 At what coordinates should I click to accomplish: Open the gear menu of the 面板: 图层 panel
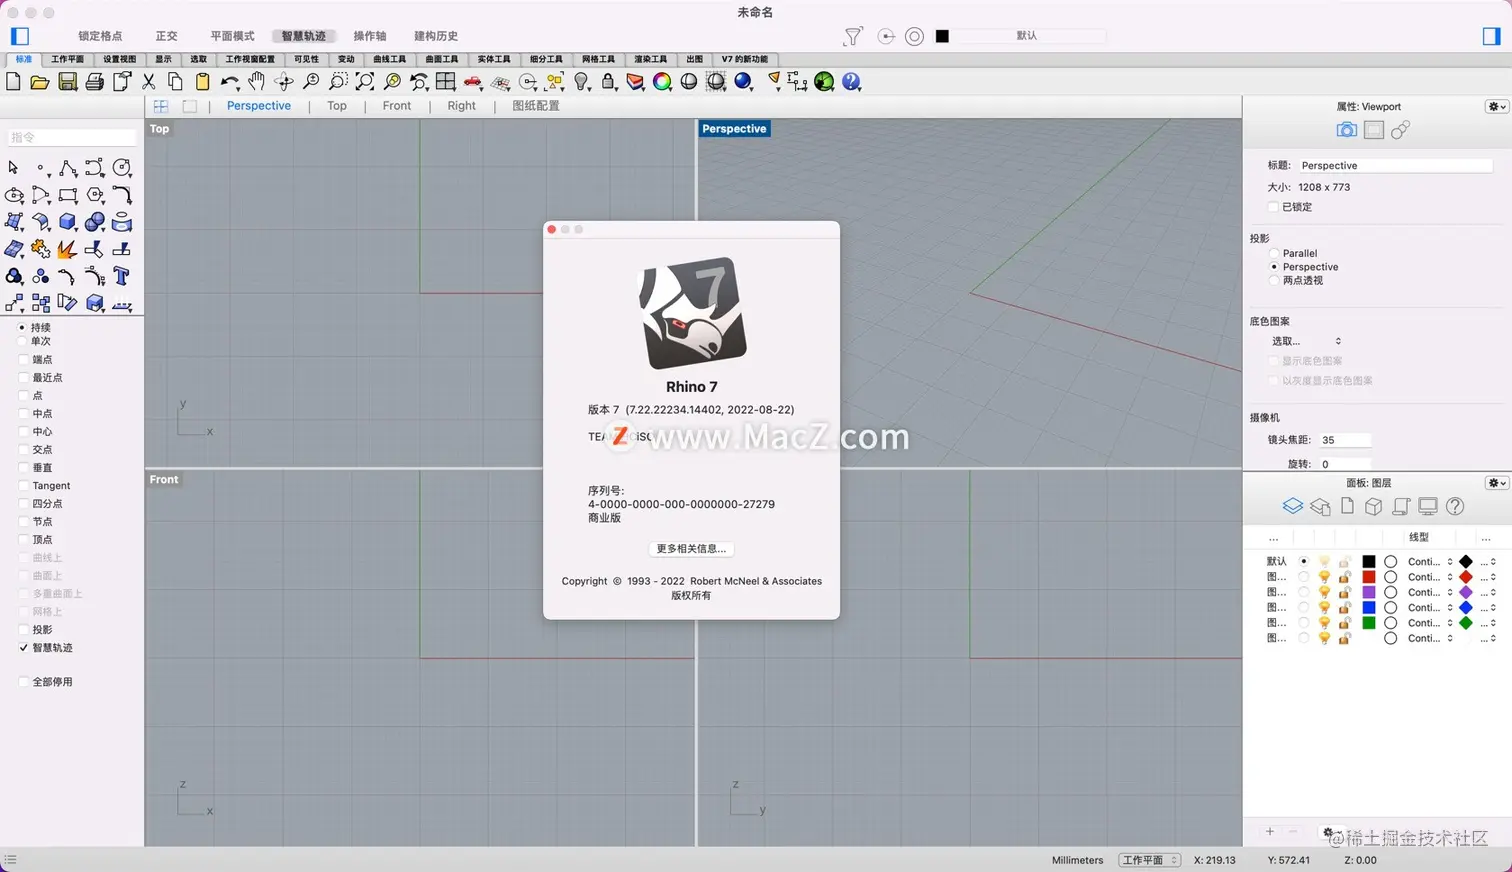tap(1497, 483)
